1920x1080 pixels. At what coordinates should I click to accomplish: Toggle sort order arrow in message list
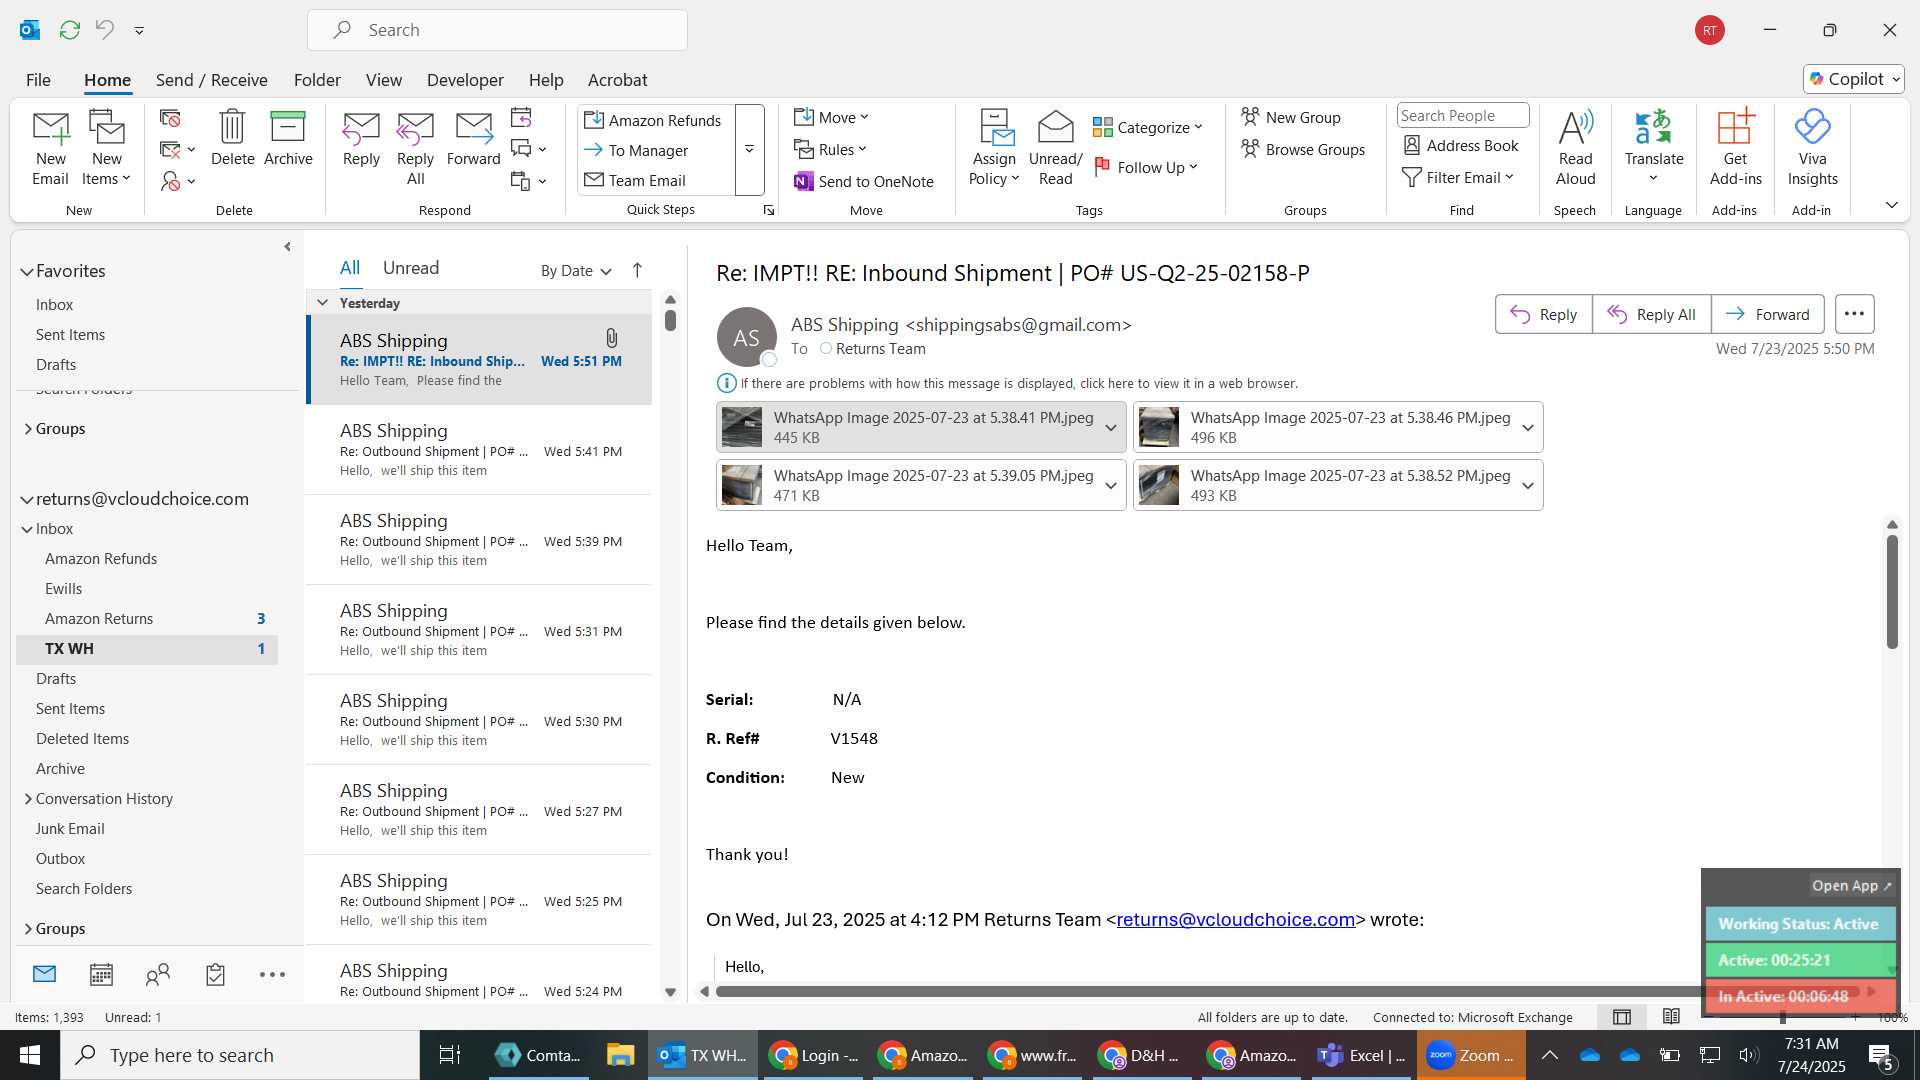(x=637, y=270)
